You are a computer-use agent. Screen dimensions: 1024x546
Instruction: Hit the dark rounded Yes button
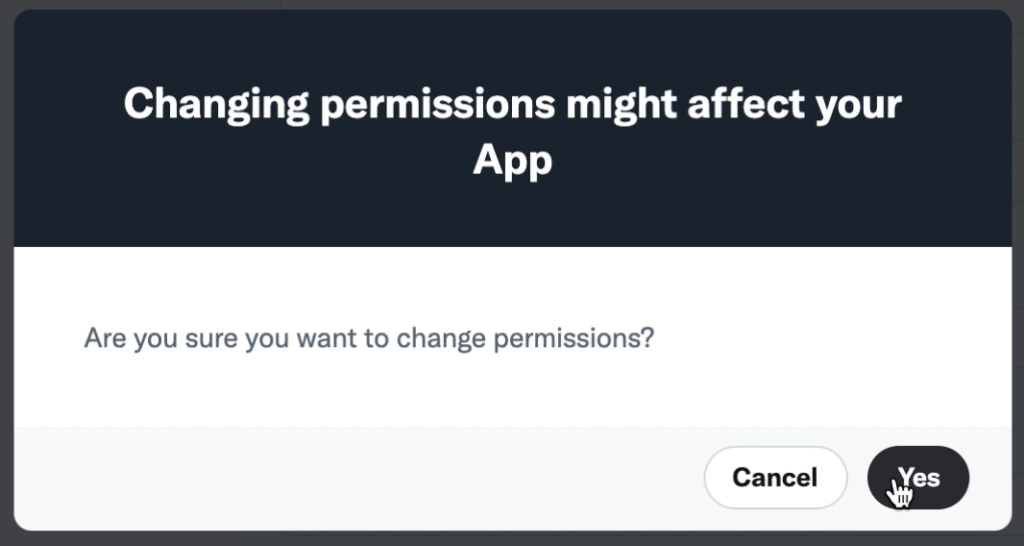click(x=918, y=477)
